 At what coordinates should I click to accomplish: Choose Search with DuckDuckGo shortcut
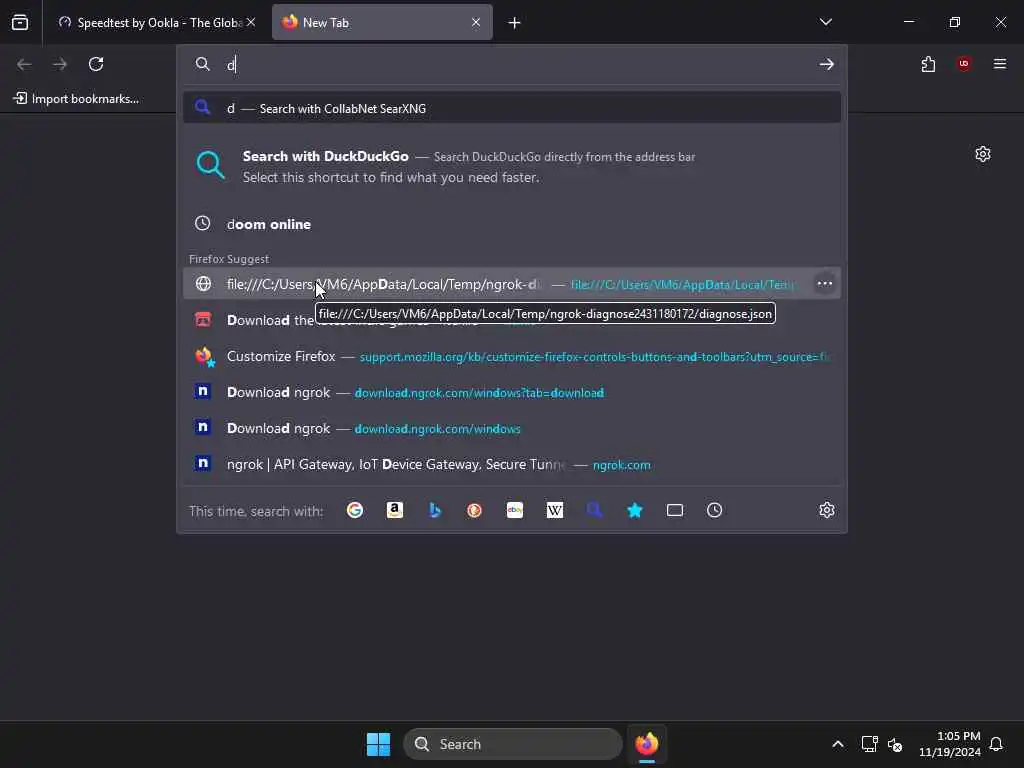(512, 167)
